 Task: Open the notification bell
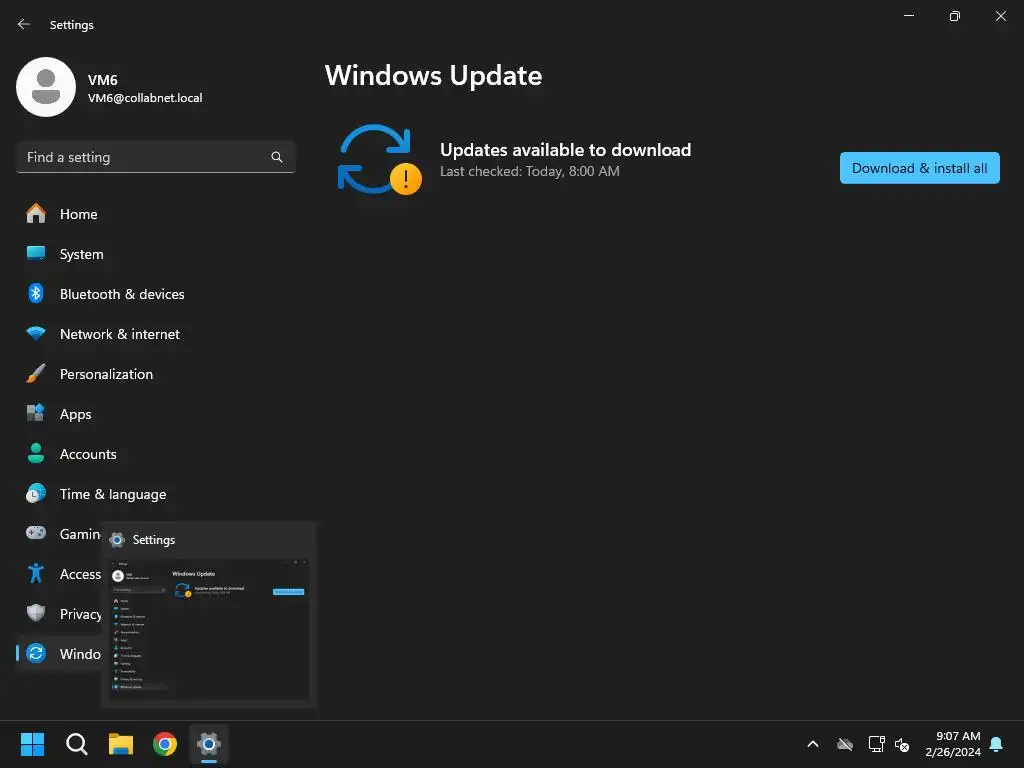(997, 744)
